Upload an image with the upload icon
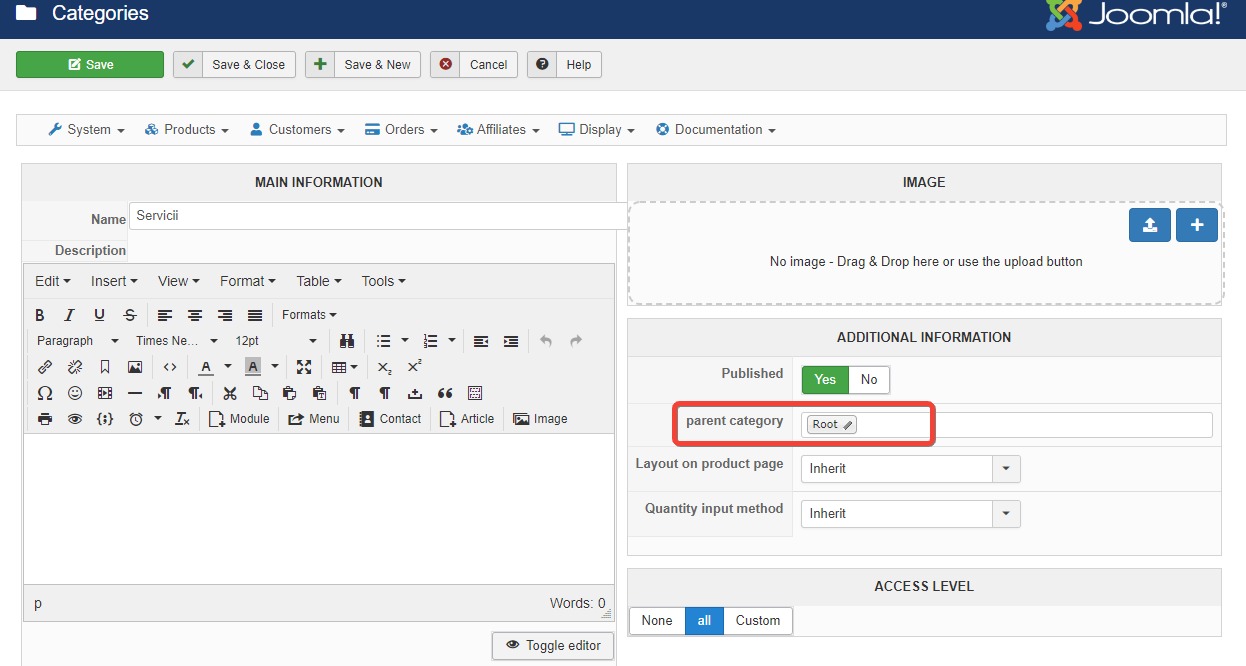 point(1149,226)
